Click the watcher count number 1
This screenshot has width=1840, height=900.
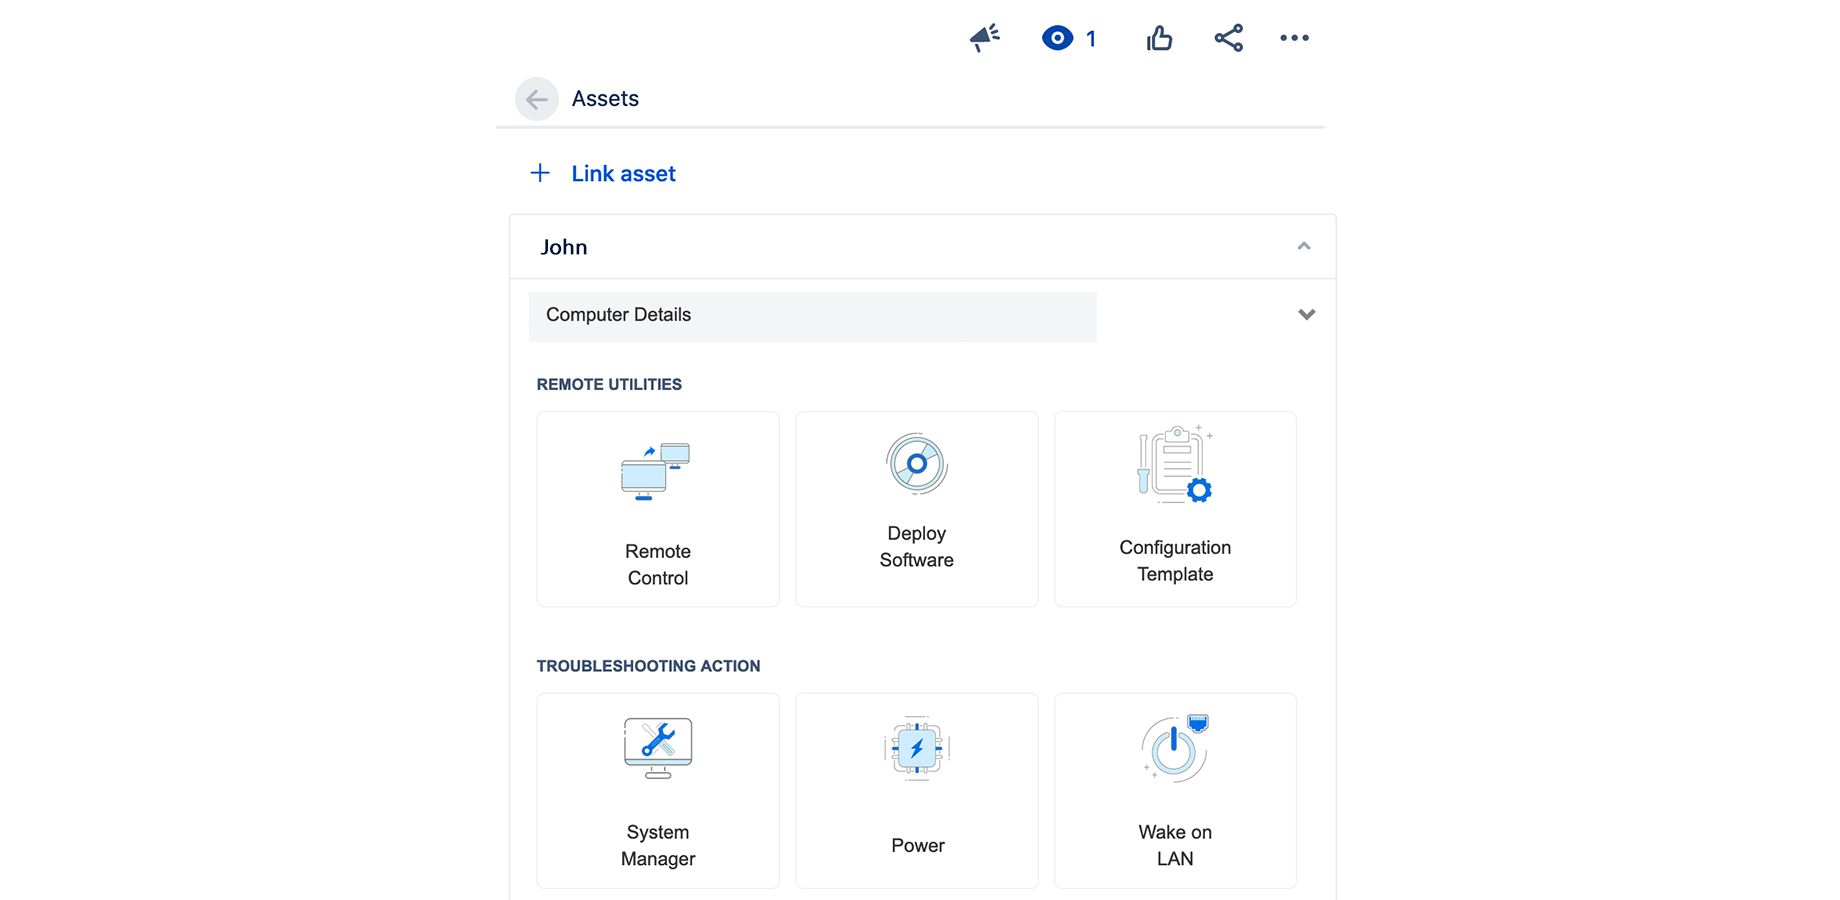coord(1091,39)
